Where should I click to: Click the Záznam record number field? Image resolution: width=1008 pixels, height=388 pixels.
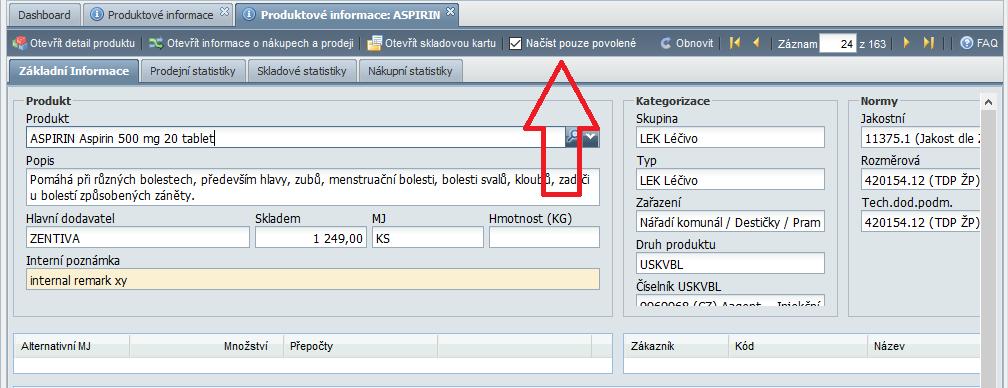[838, 44]
